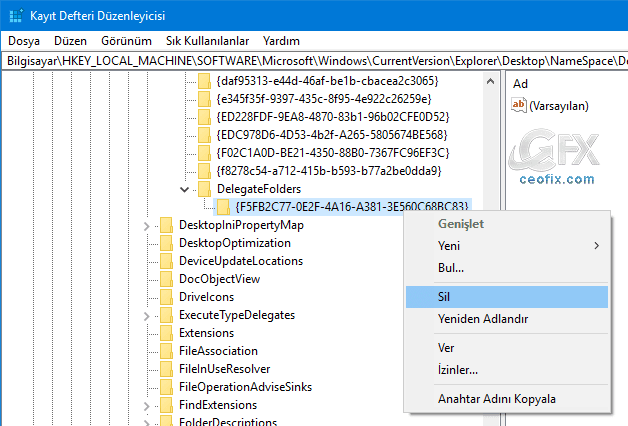Click folder icon of {EDC978D6-4D53-4b2f-A265-5805674BE568}
This screenshot has height=426, width=628.
pyautogui.click(x=204, y=135)
